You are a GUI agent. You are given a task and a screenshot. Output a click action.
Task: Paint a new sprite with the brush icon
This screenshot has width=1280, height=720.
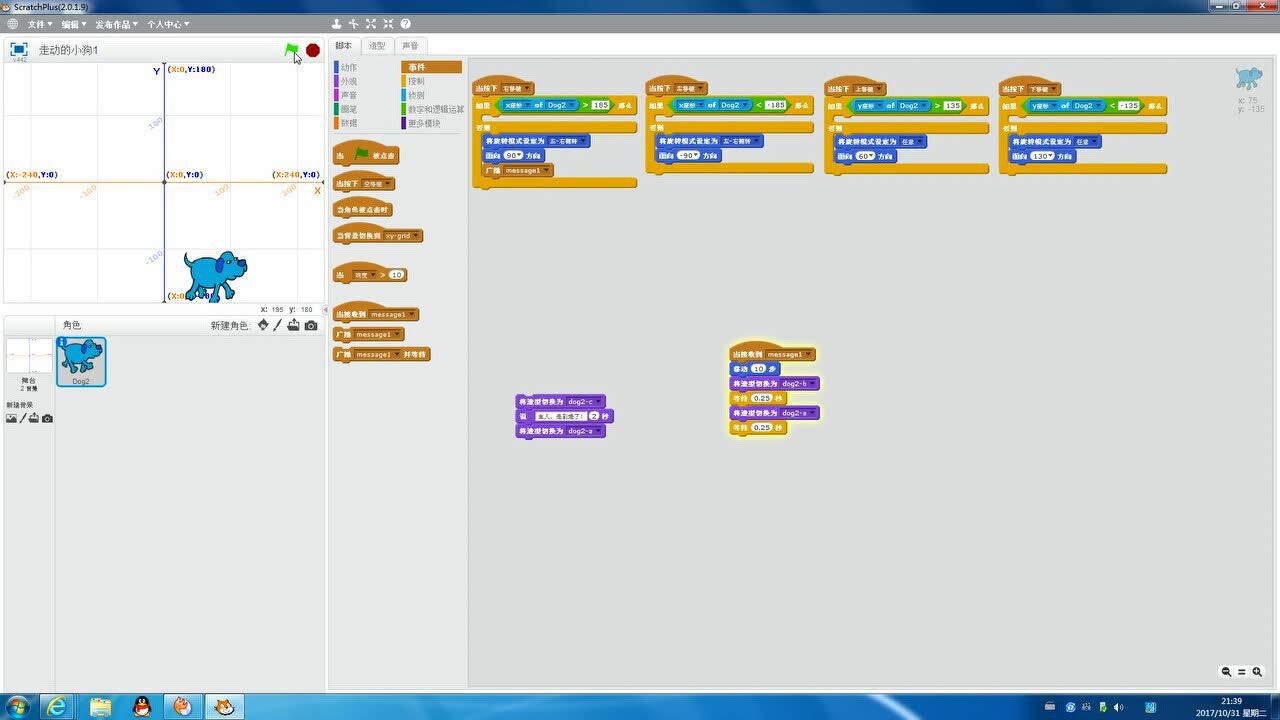tap(278, 325)
